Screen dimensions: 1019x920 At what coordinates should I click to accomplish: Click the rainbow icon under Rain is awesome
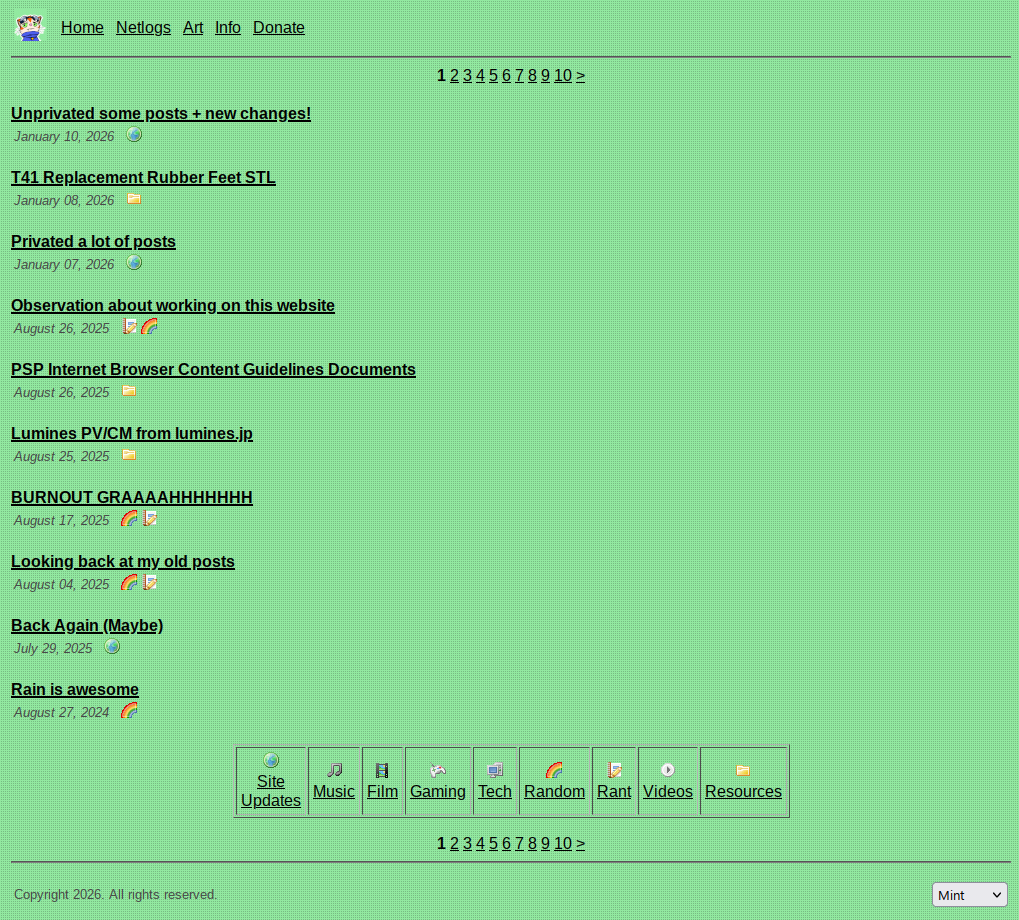point(129,711)
